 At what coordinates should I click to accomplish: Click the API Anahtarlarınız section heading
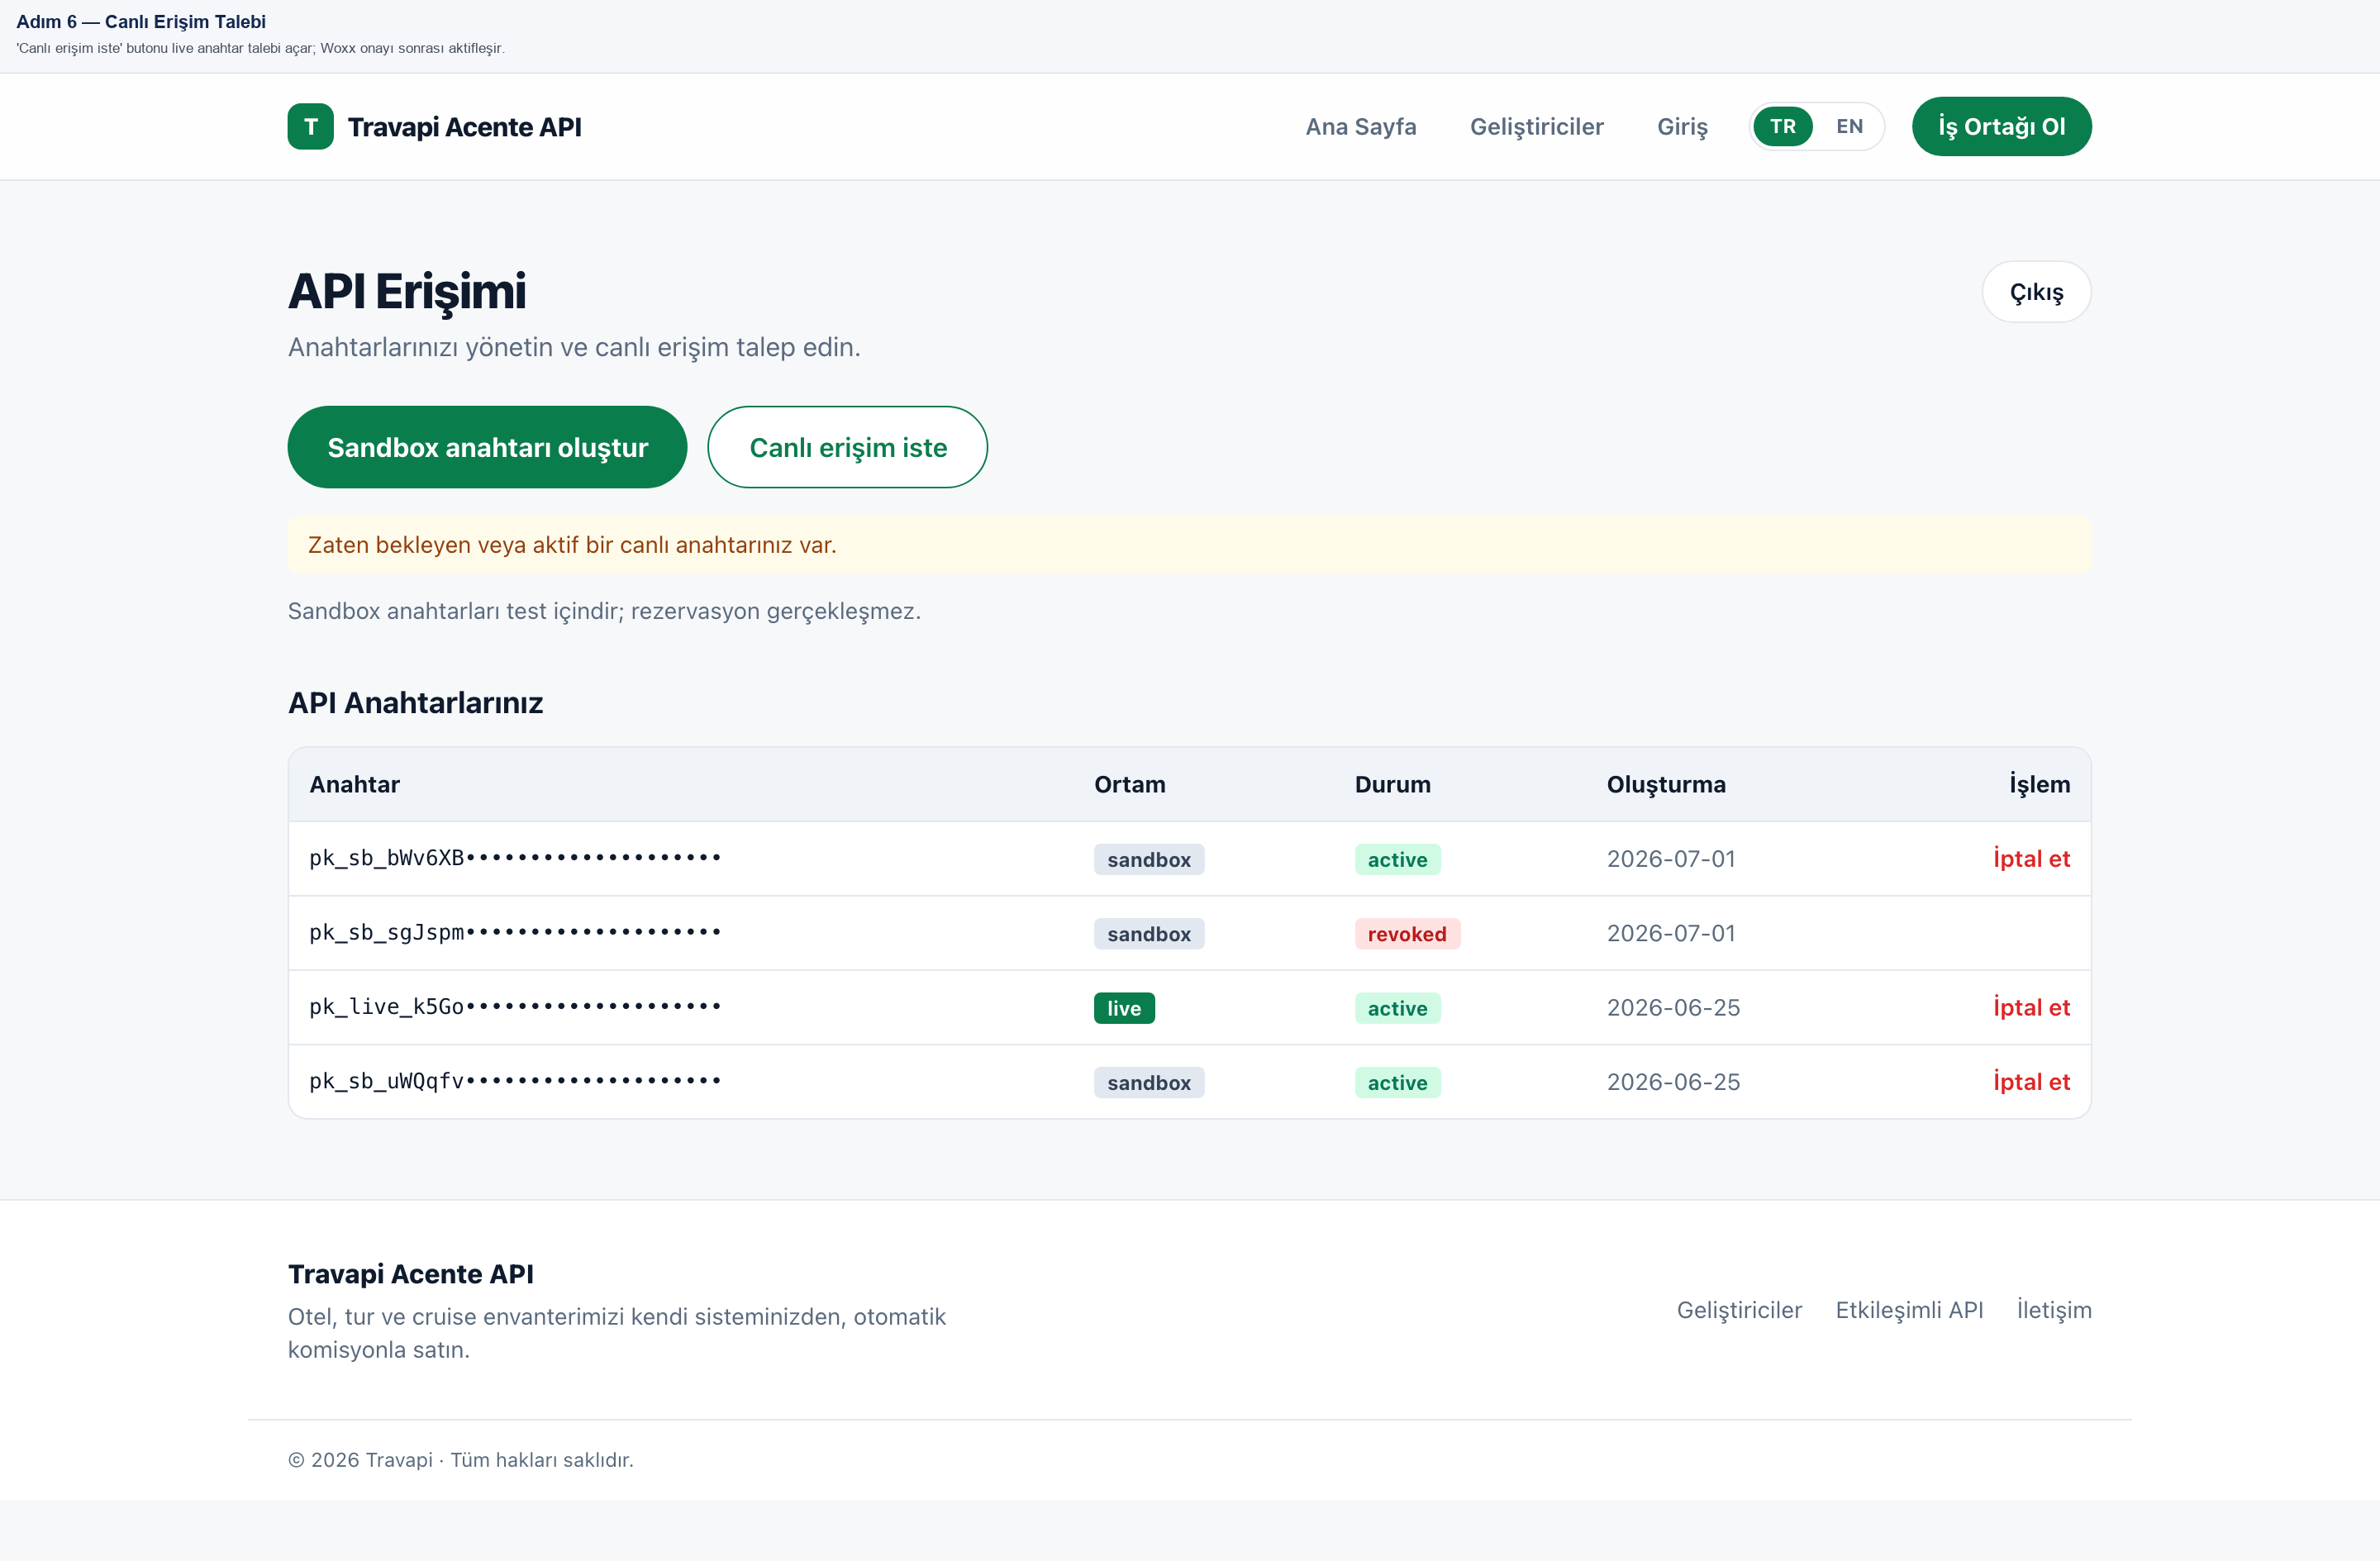tap(415, 703)
